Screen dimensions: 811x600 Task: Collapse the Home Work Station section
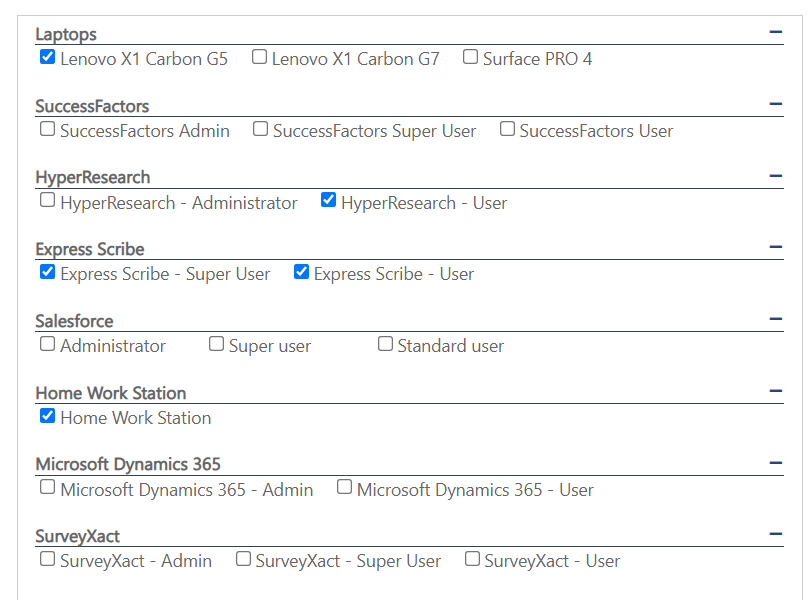click(775, 392)
